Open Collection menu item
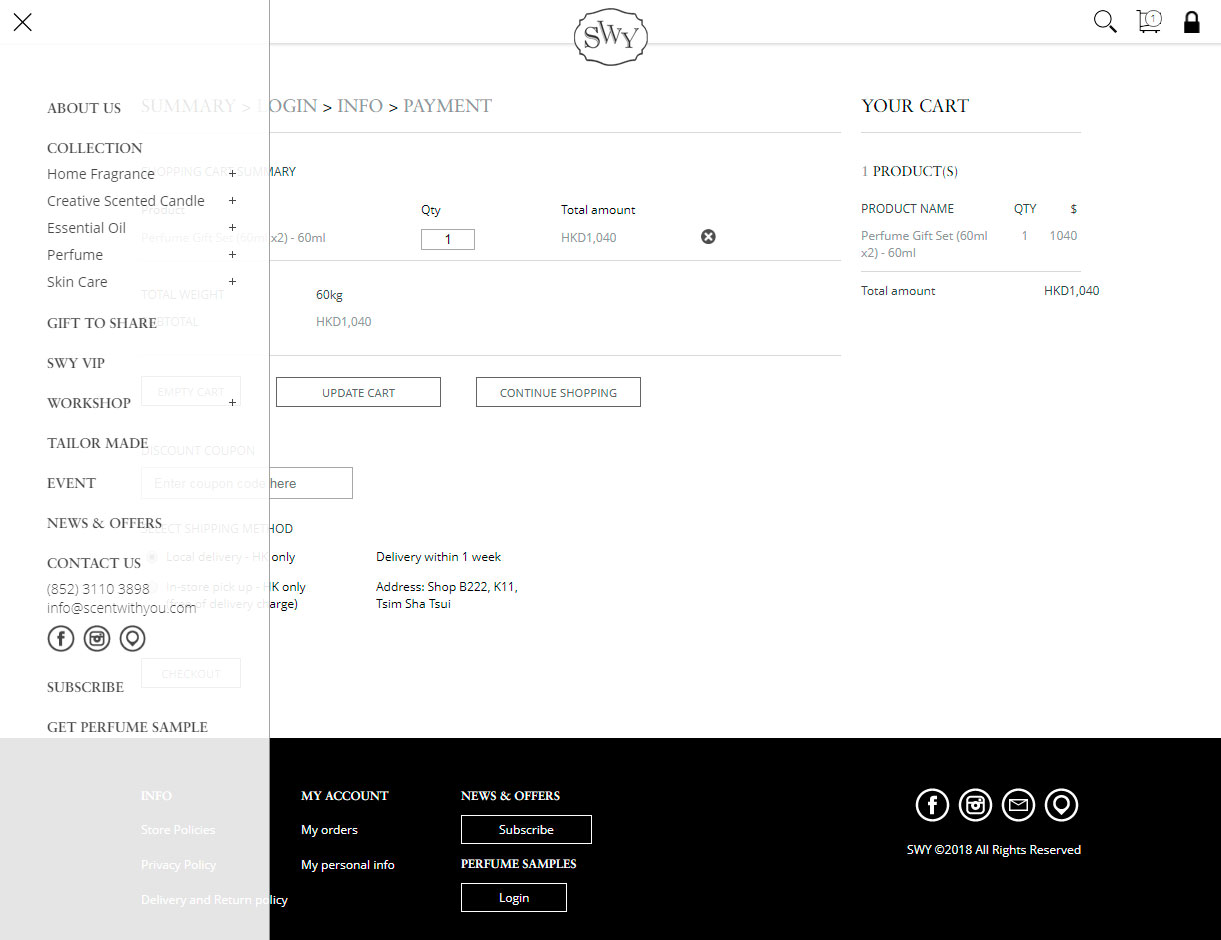The width and height of the screenshot is (1221, 940). [95, 148]
